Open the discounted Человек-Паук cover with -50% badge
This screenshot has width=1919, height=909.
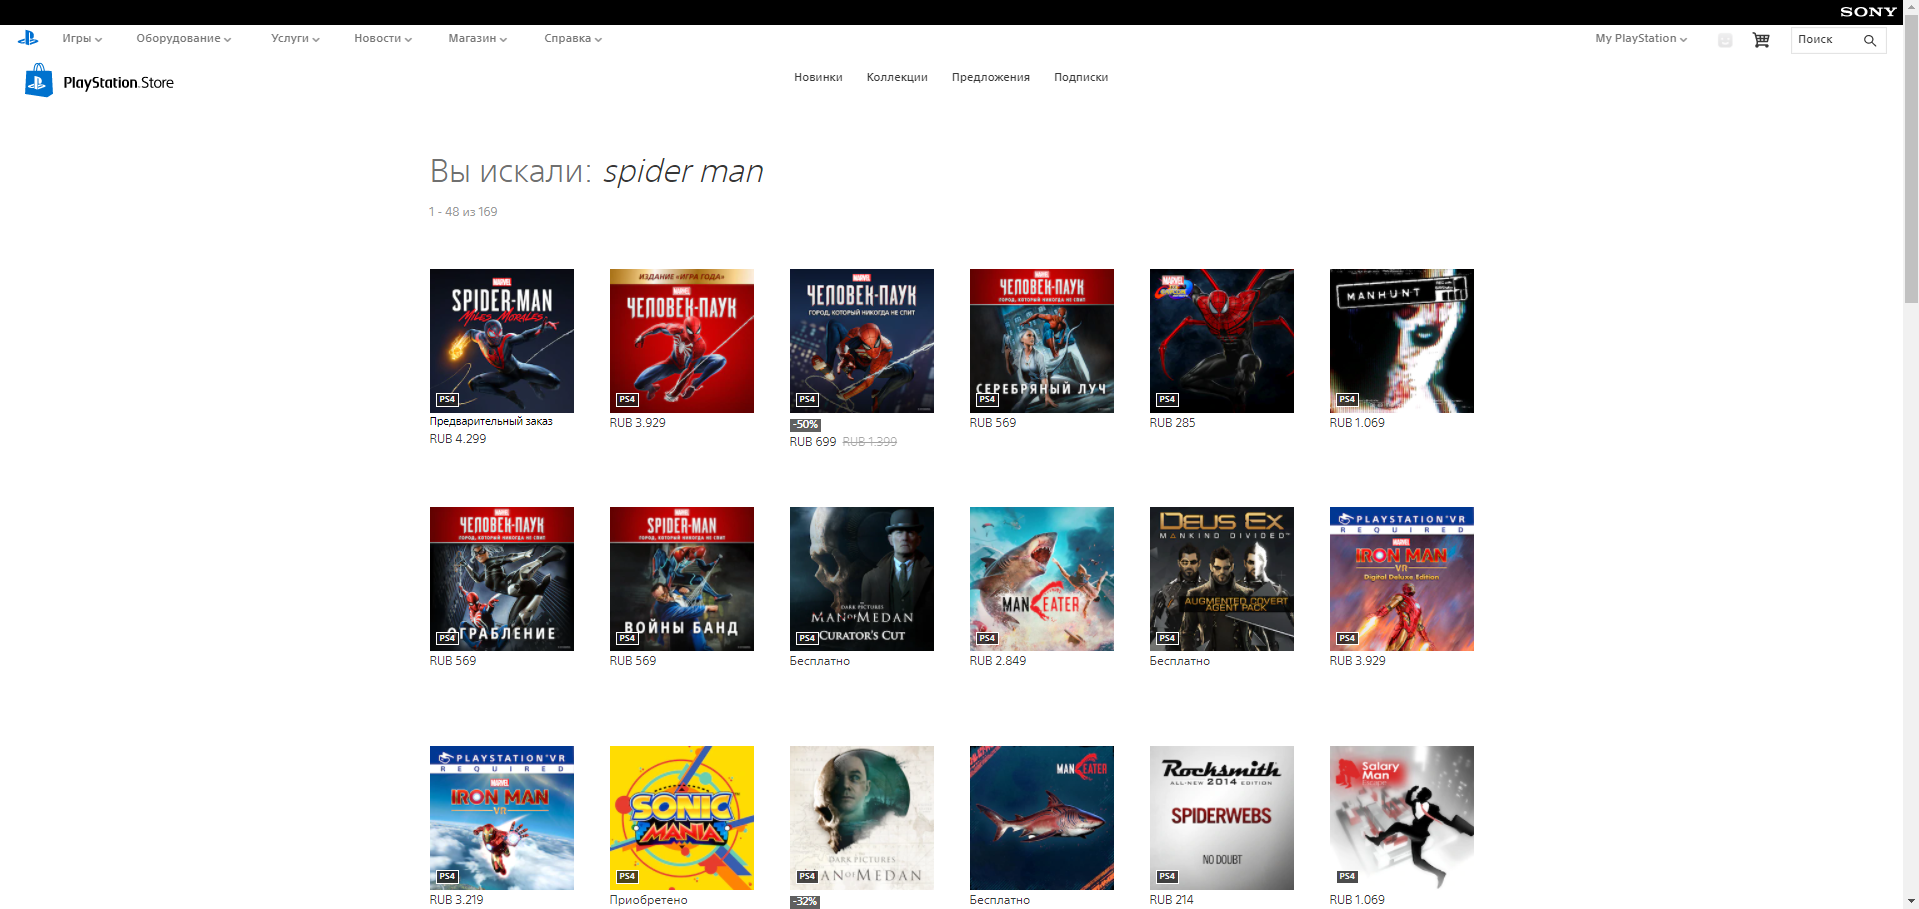[862, 341]
